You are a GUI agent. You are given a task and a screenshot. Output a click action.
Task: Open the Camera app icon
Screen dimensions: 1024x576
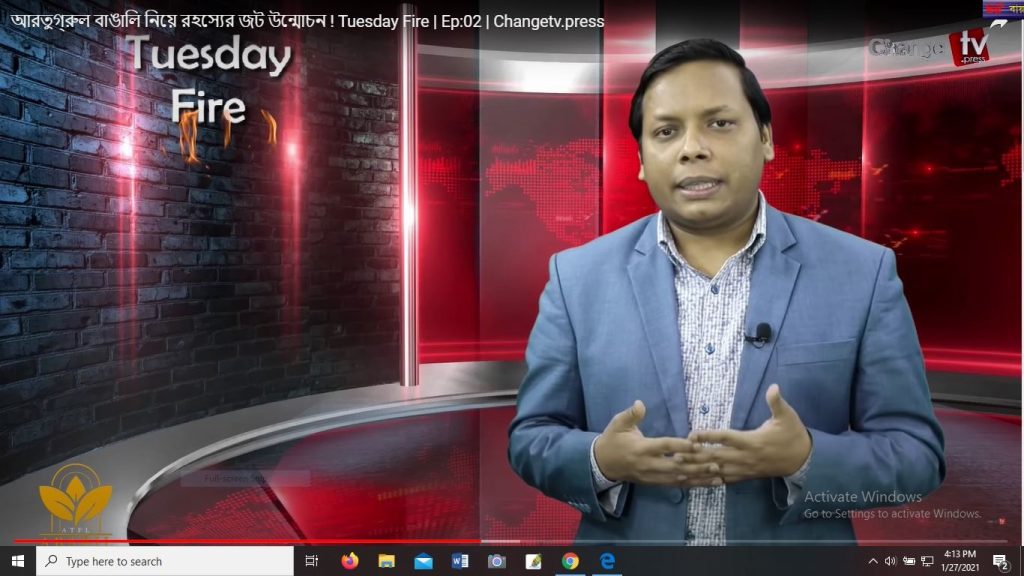(496, 561)
